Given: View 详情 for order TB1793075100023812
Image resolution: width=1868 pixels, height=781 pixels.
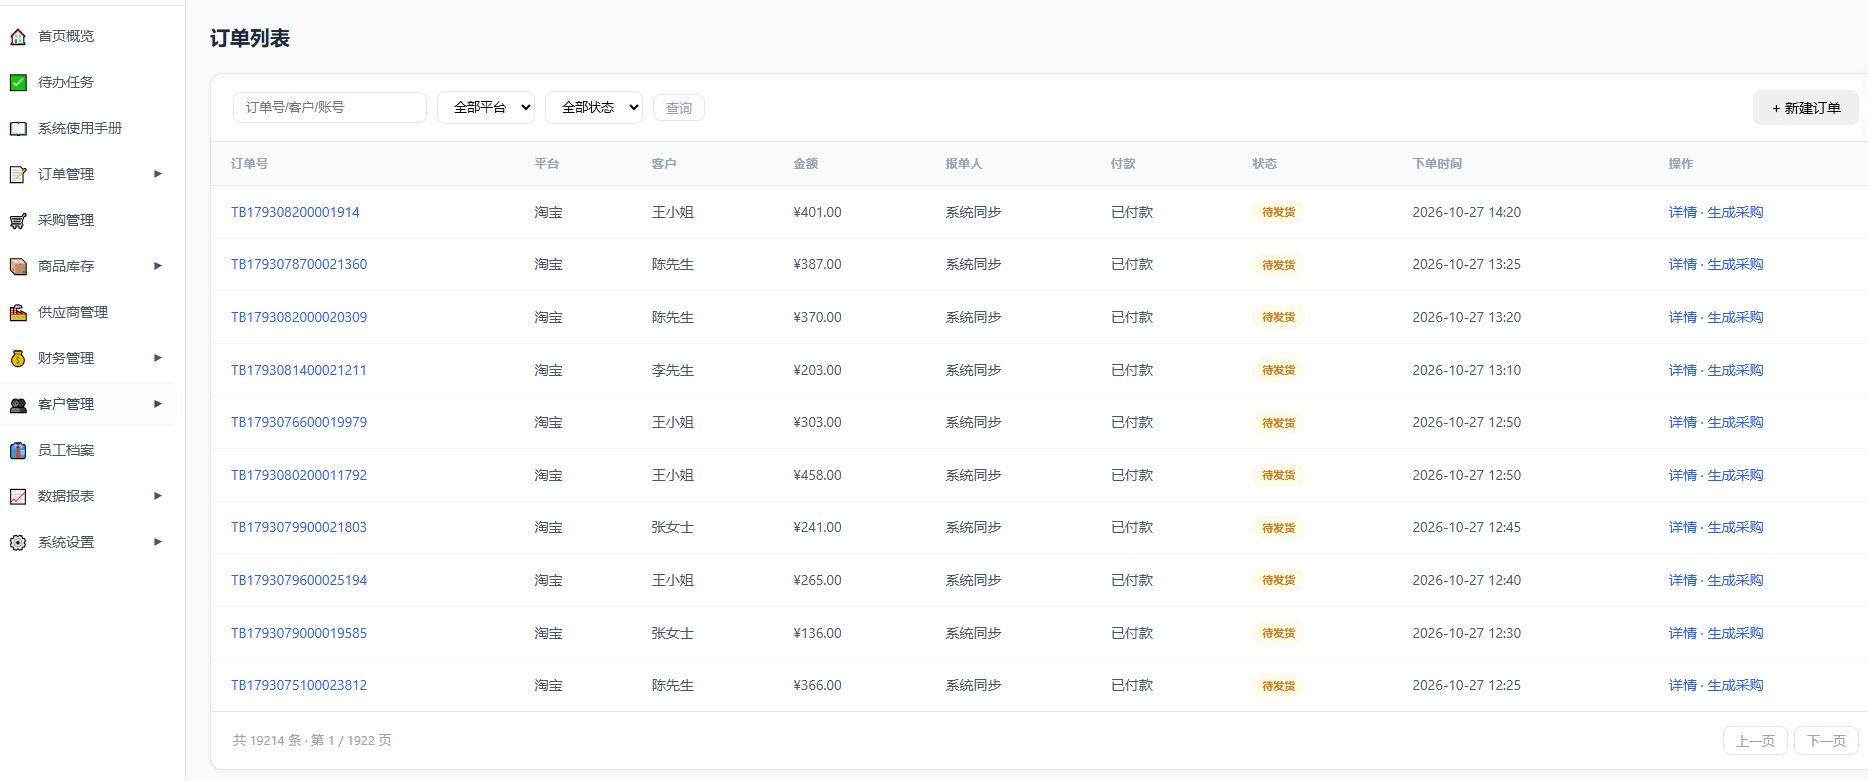Looking at the screenshot, I should point(1682,685).
